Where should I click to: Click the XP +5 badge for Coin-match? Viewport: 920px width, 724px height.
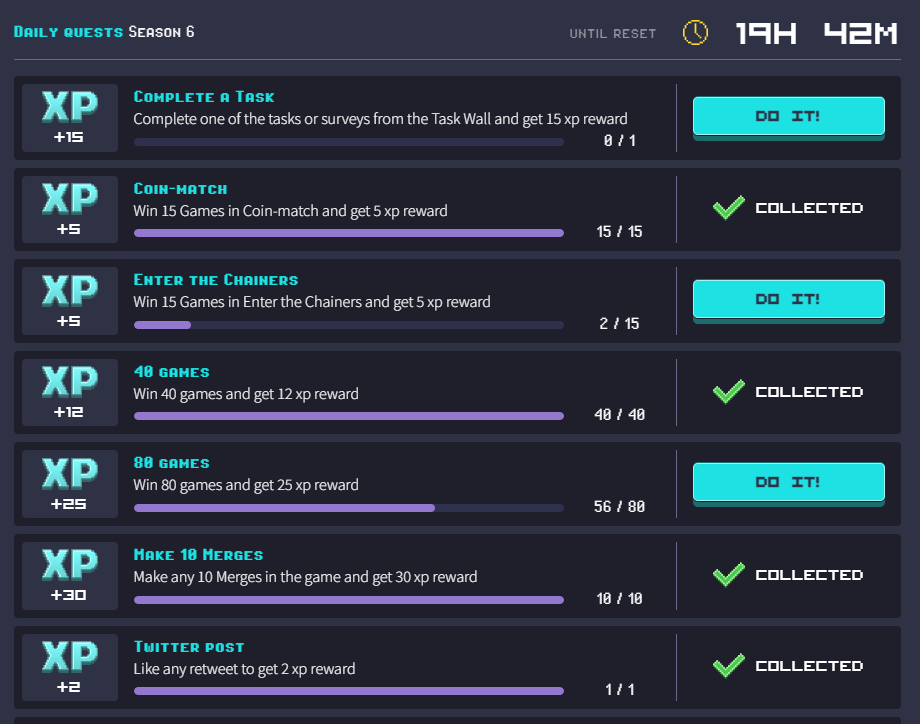pyautogui.click(x=70, y=209)
